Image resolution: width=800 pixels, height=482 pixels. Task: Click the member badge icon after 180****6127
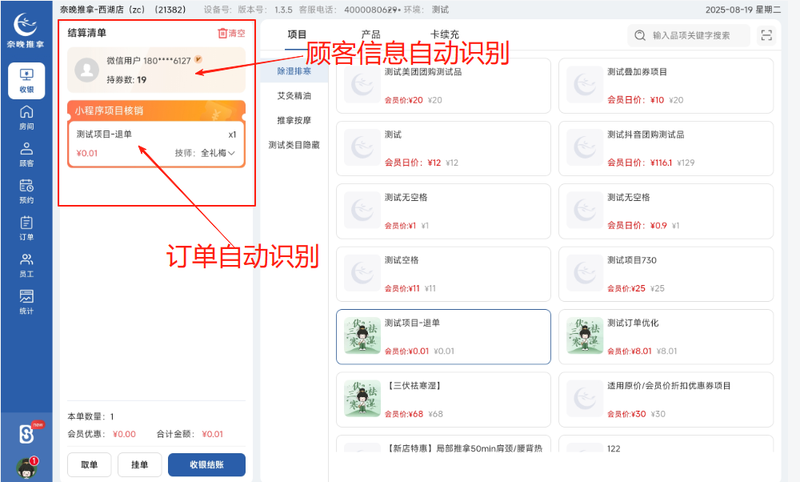pos(198,60)
